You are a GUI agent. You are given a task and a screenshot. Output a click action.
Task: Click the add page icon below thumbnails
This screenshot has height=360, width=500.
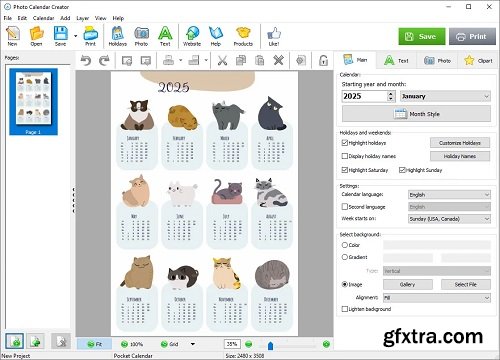click(14, 341)
